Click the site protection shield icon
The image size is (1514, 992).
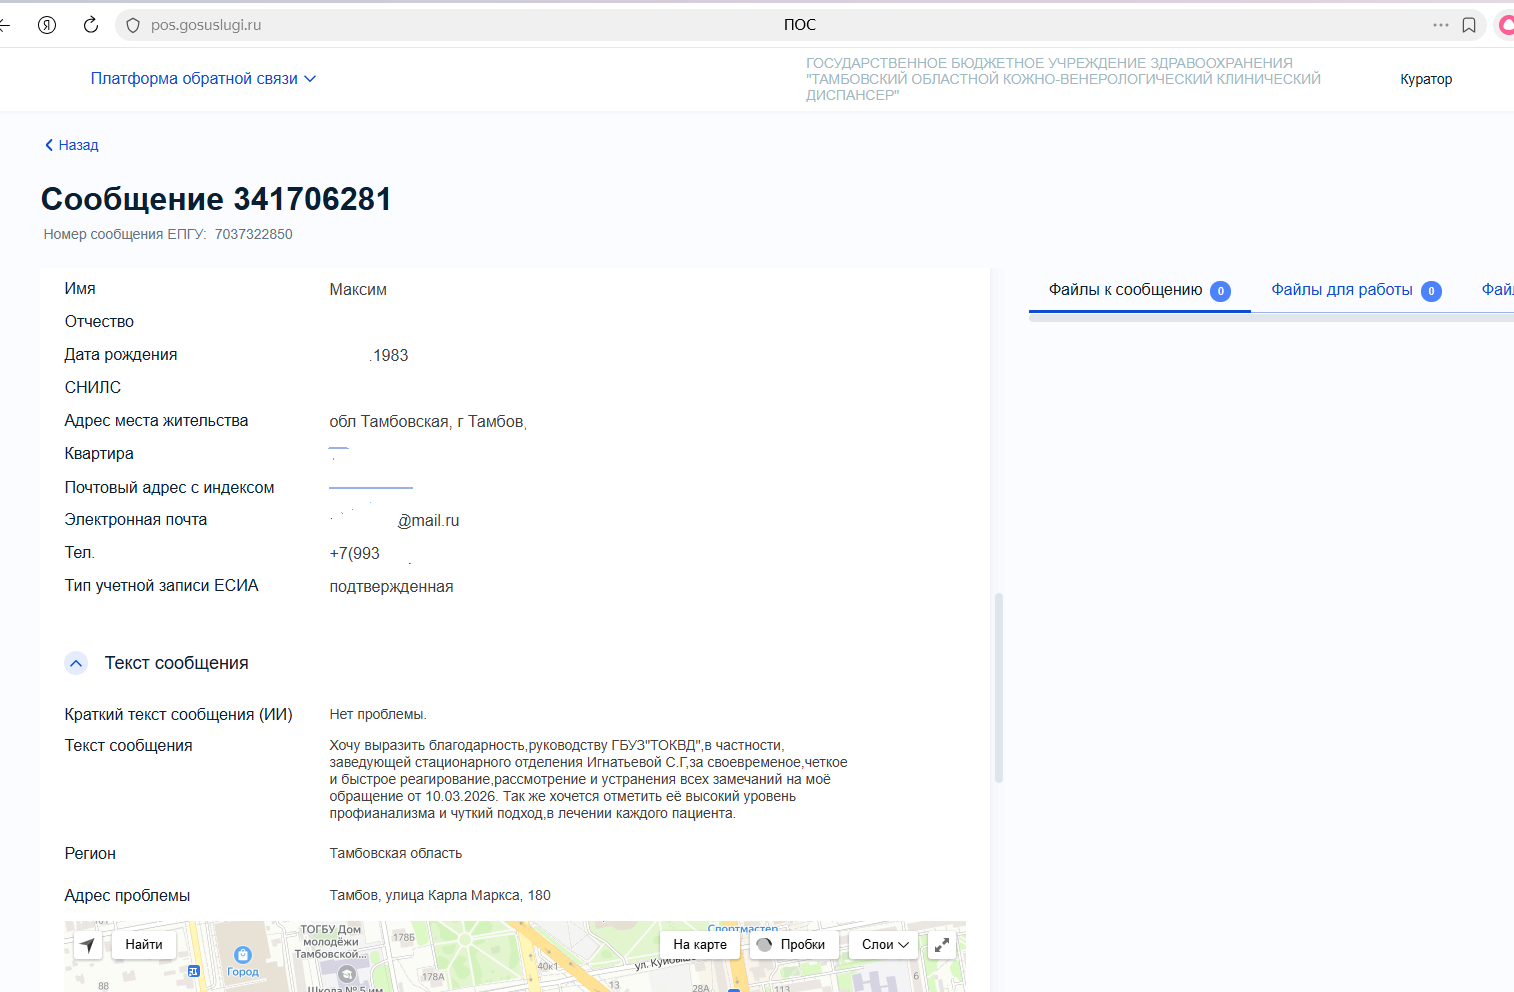tap(133, 25)
